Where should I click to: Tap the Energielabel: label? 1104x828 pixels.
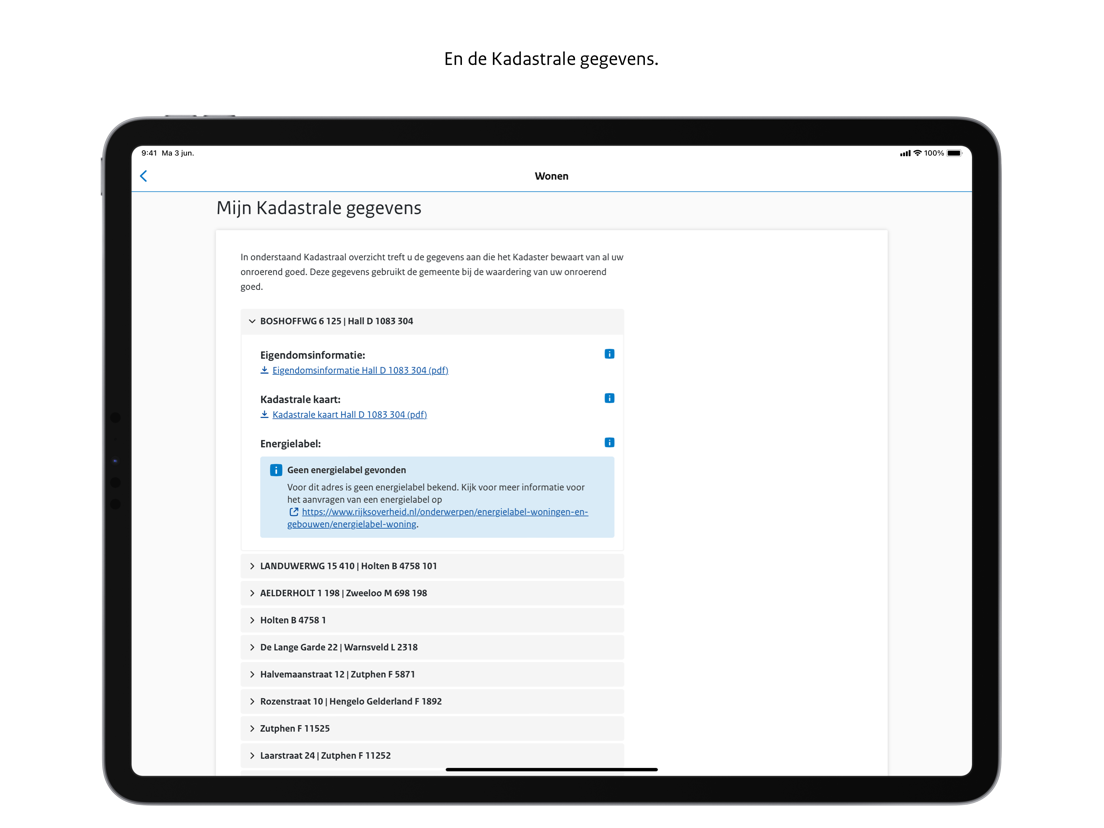pos(291,444)
